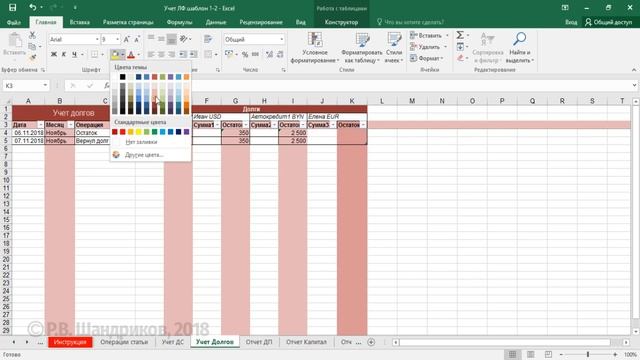Decrease font size with the smaller A icon
The height and width of the screenshot is (360, 640).
point(137,39)
